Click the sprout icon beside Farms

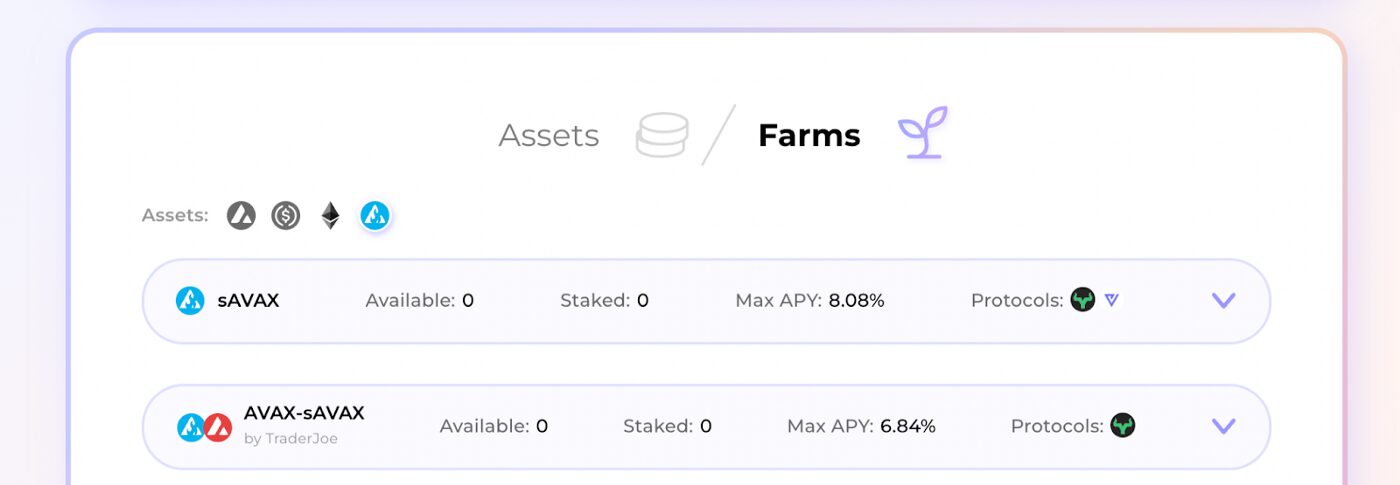(922, 133)
